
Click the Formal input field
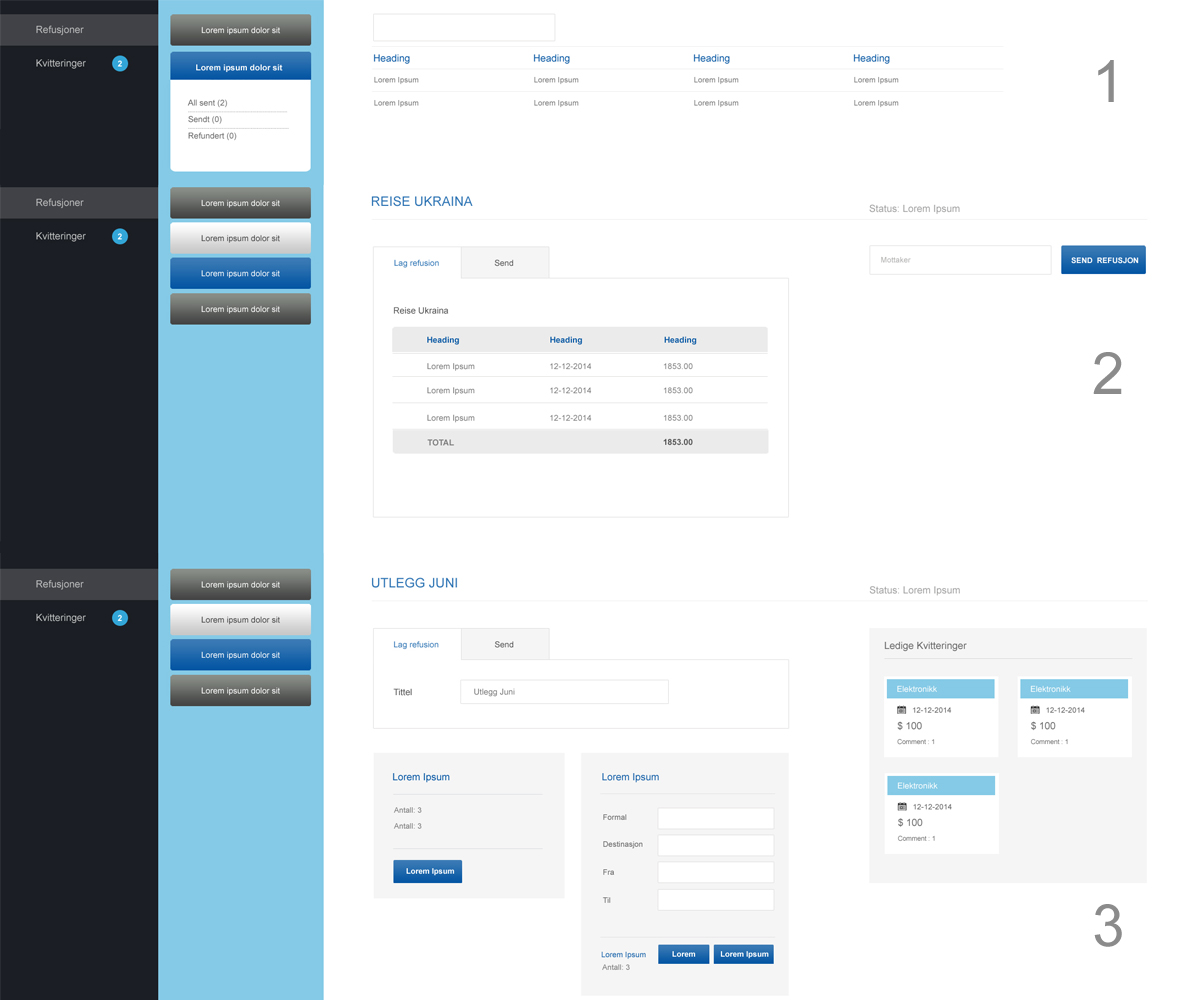716,818
